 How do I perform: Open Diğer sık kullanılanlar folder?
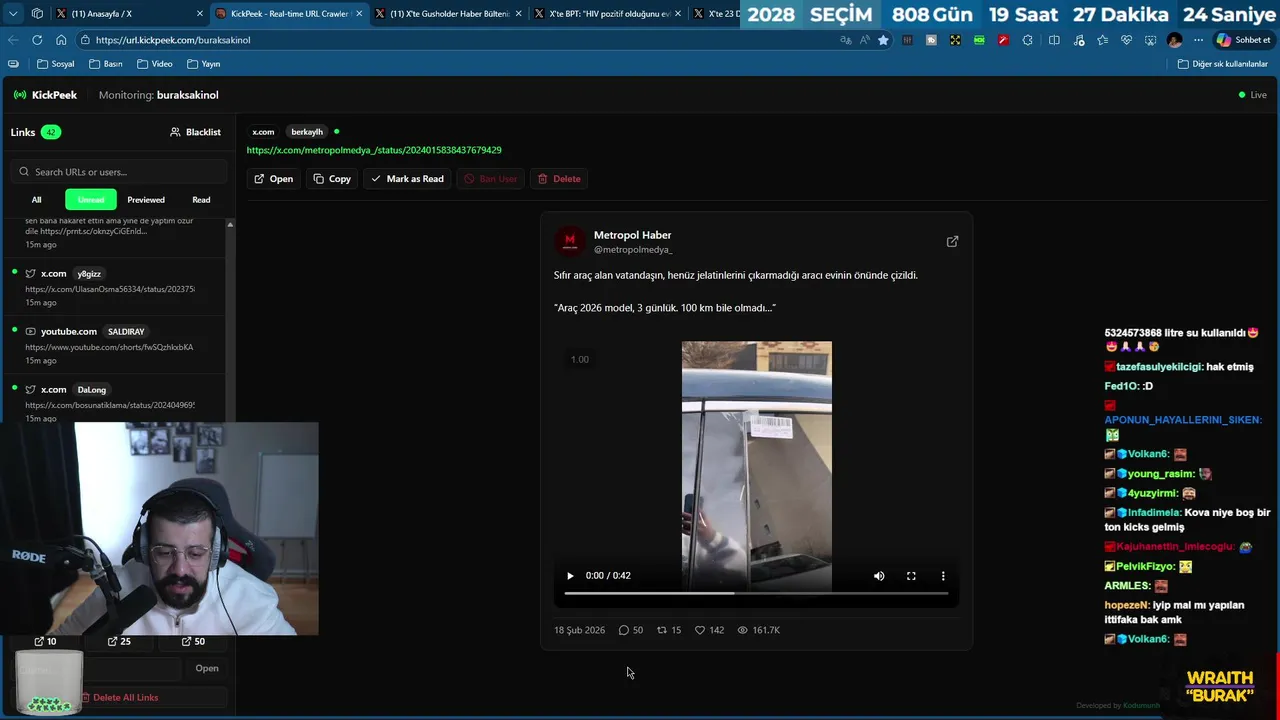point(1223,64)
